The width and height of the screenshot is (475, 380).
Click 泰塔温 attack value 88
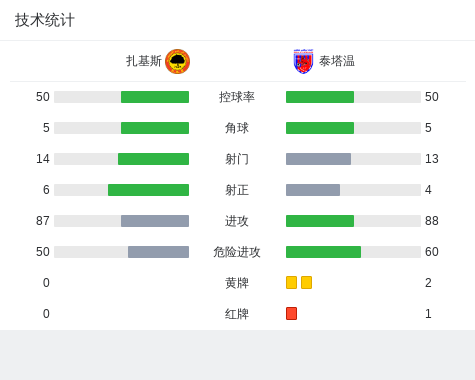point(432,221)
